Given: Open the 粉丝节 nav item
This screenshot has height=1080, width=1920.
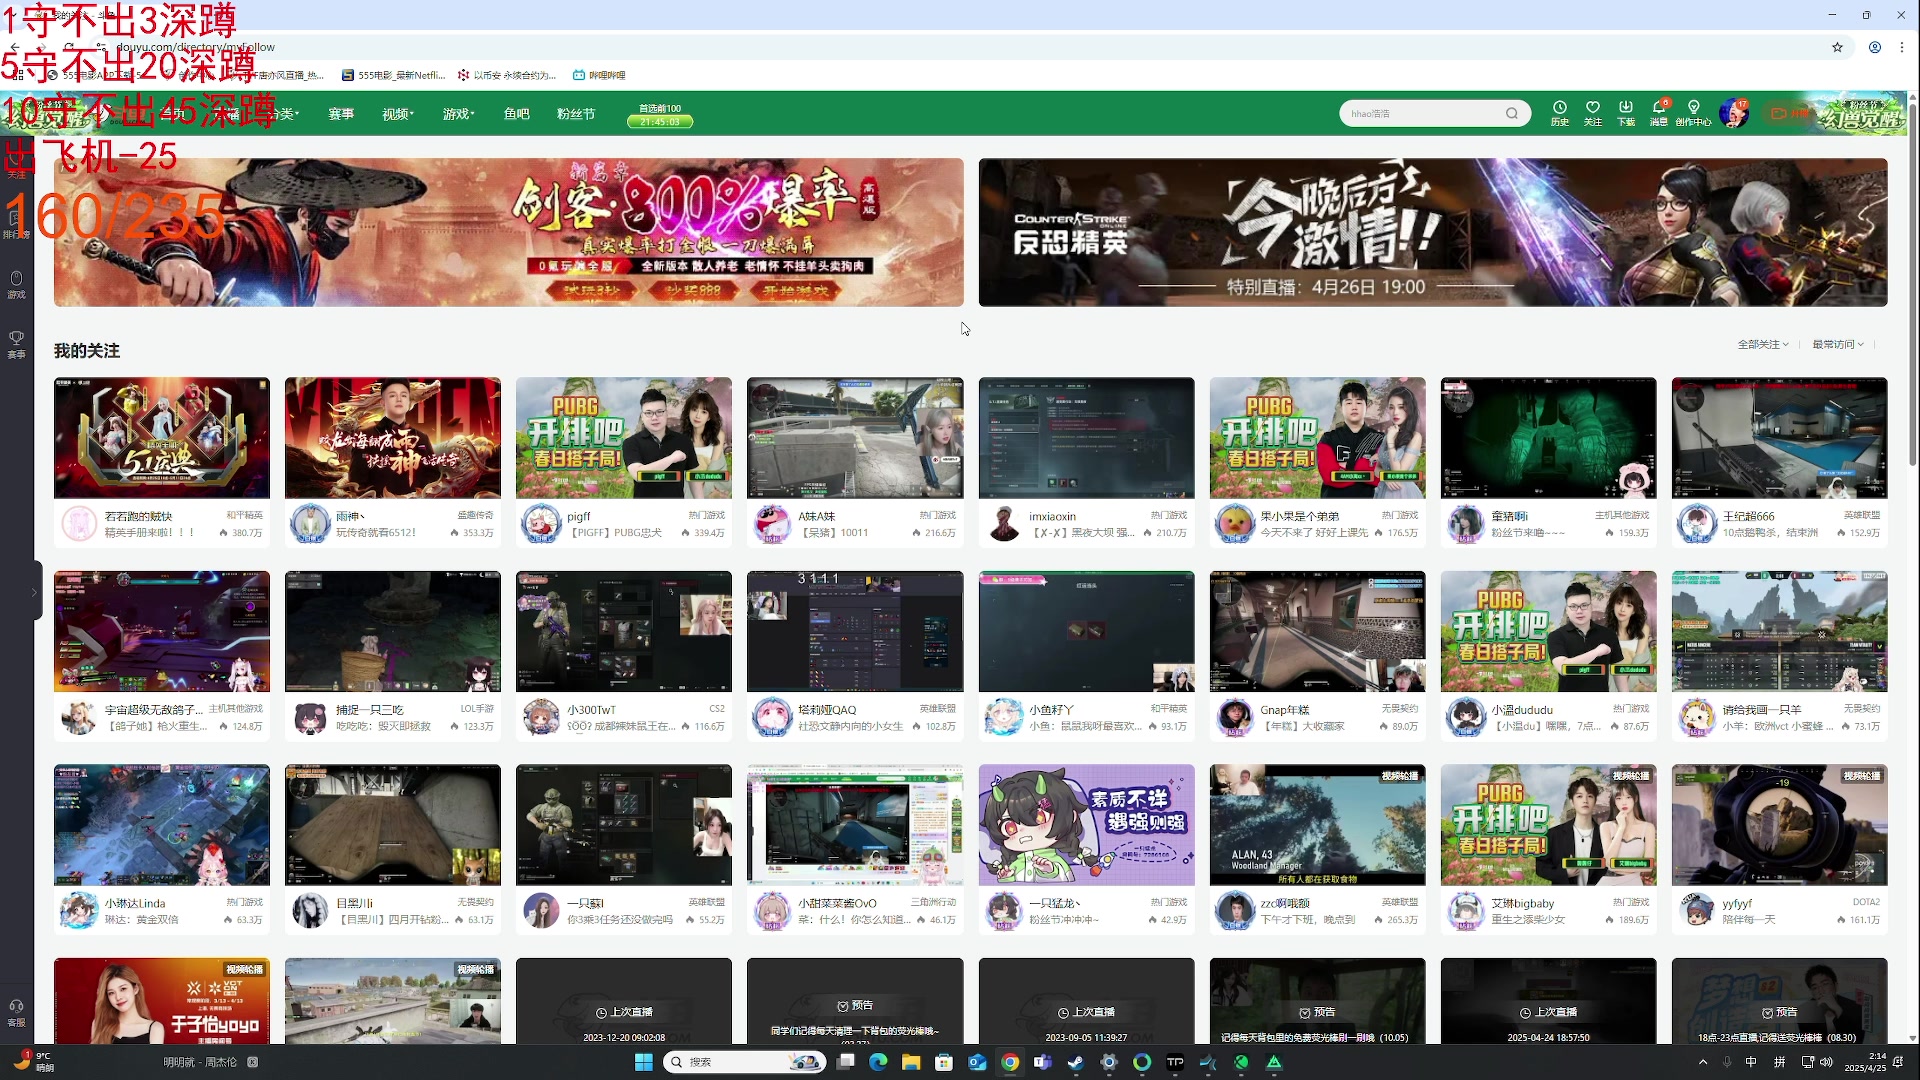Looking at the screenshot, I should pyautogui.click(x=576, y=114).
